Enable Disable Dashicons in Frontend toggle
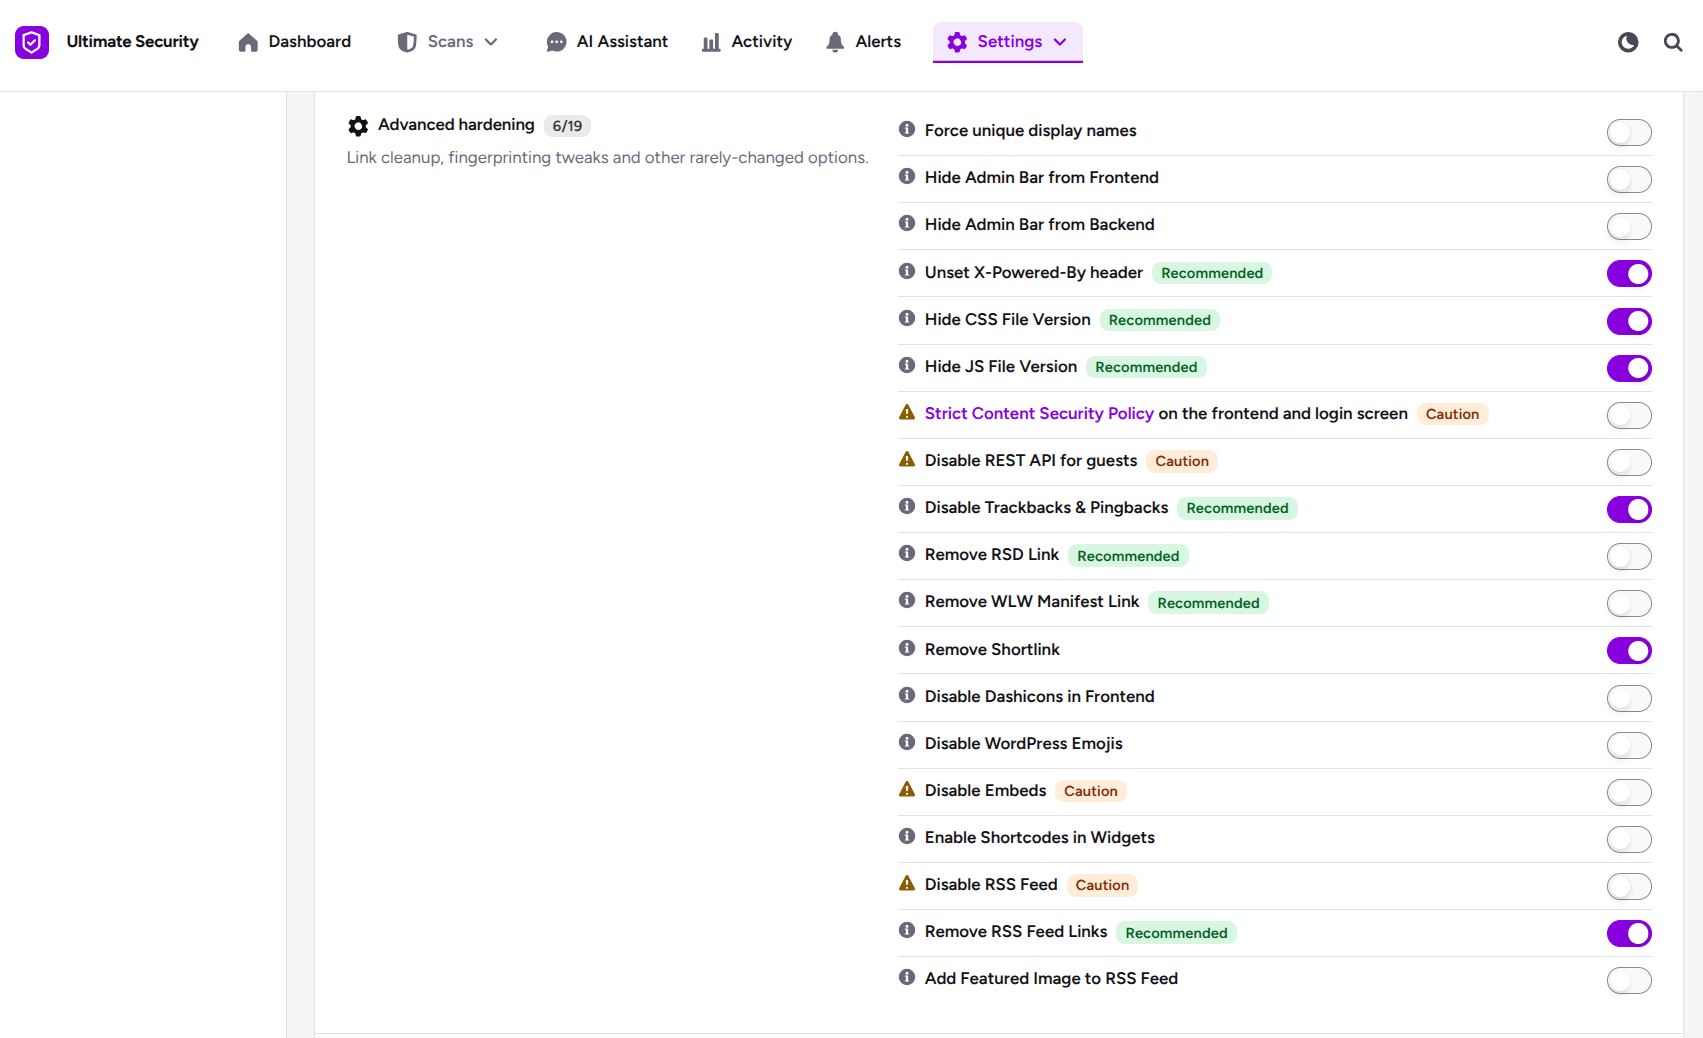Screen dimensions: 1703x1038 (1629, 698)
